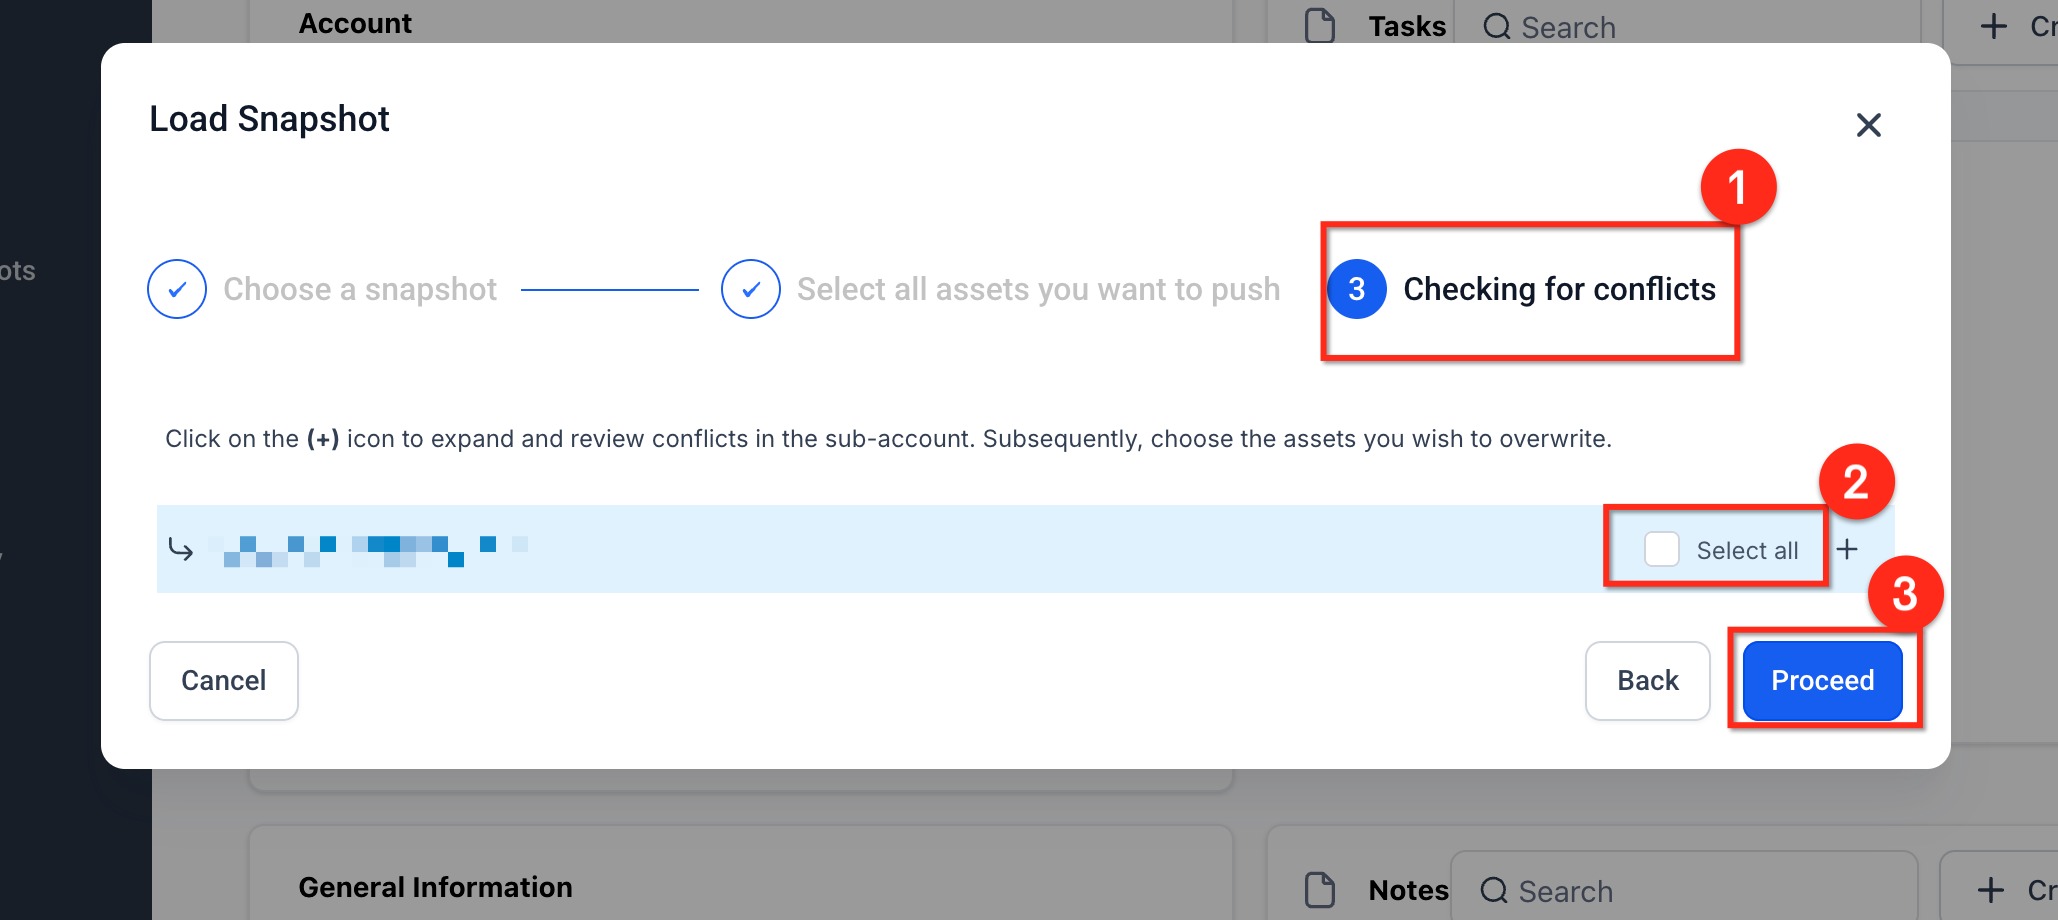Click the Tasks panel heading
Image resolution: width=2058 pixels, height=920 pixels.
click(1407, 26)
